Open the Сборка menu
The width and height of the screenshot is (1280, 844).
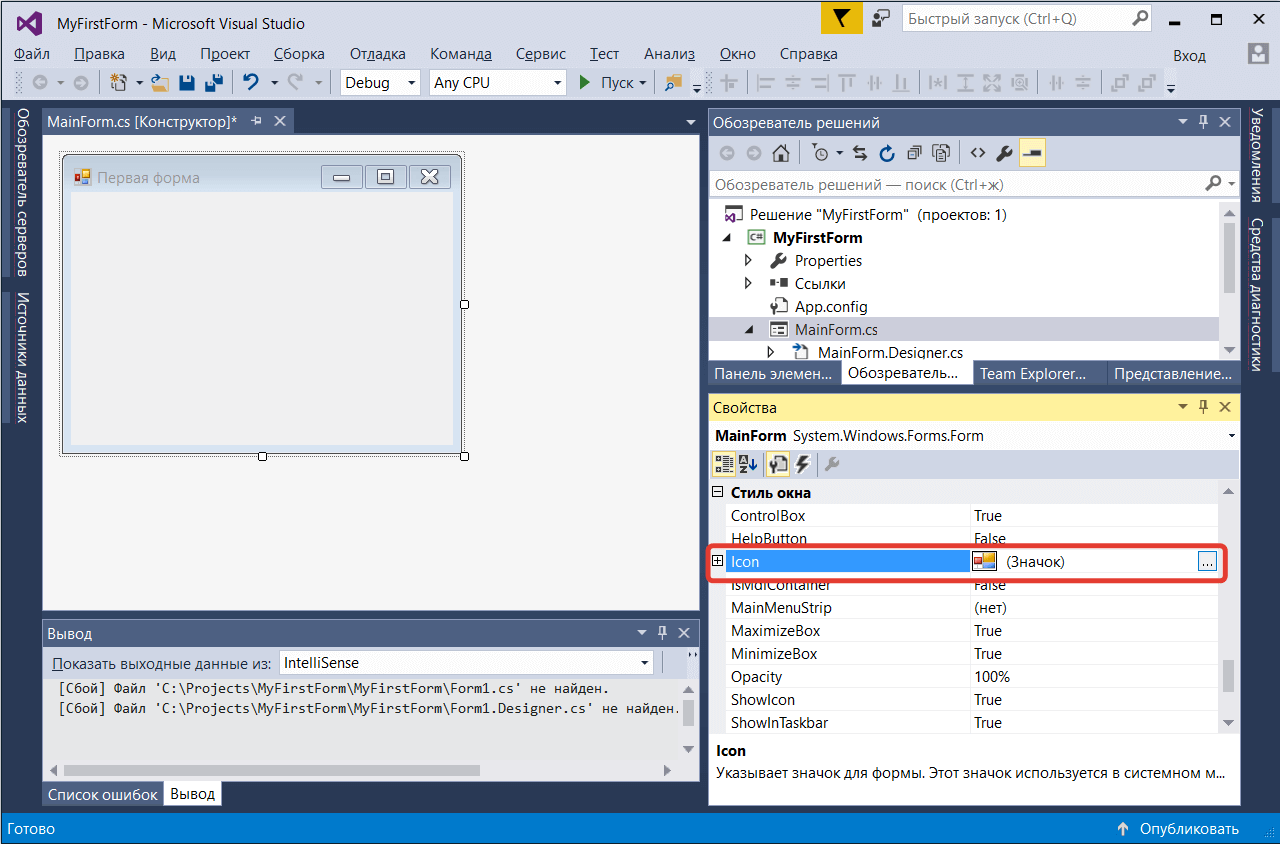[x=298, y=54]
